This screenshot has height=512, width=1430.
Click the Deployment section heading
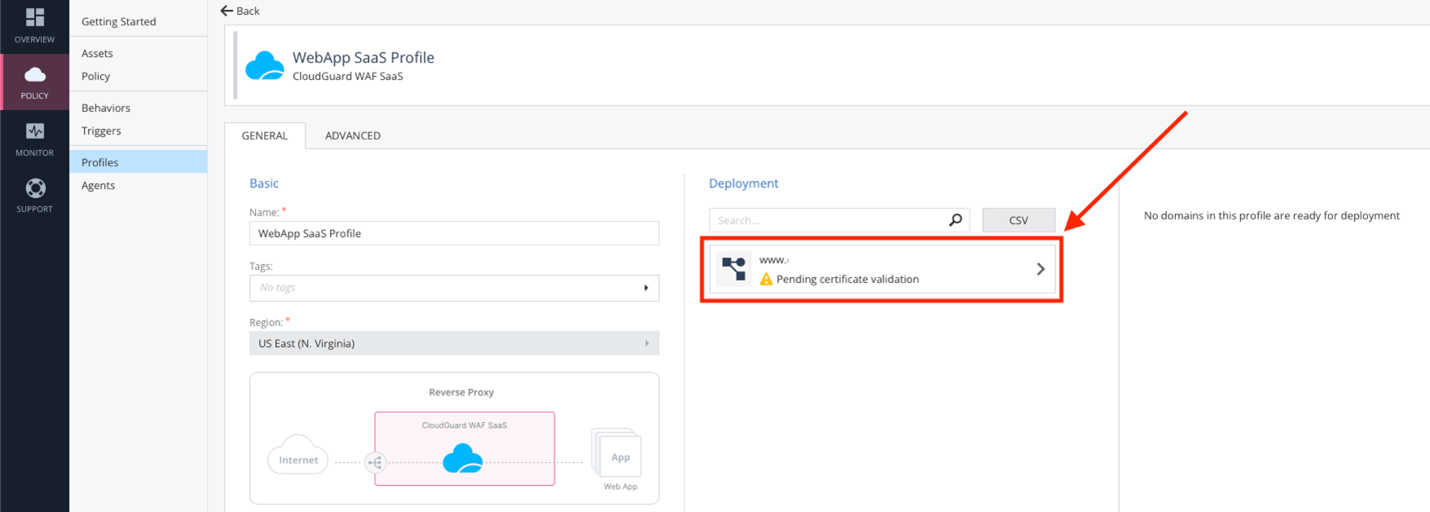(x=743, y=183)
